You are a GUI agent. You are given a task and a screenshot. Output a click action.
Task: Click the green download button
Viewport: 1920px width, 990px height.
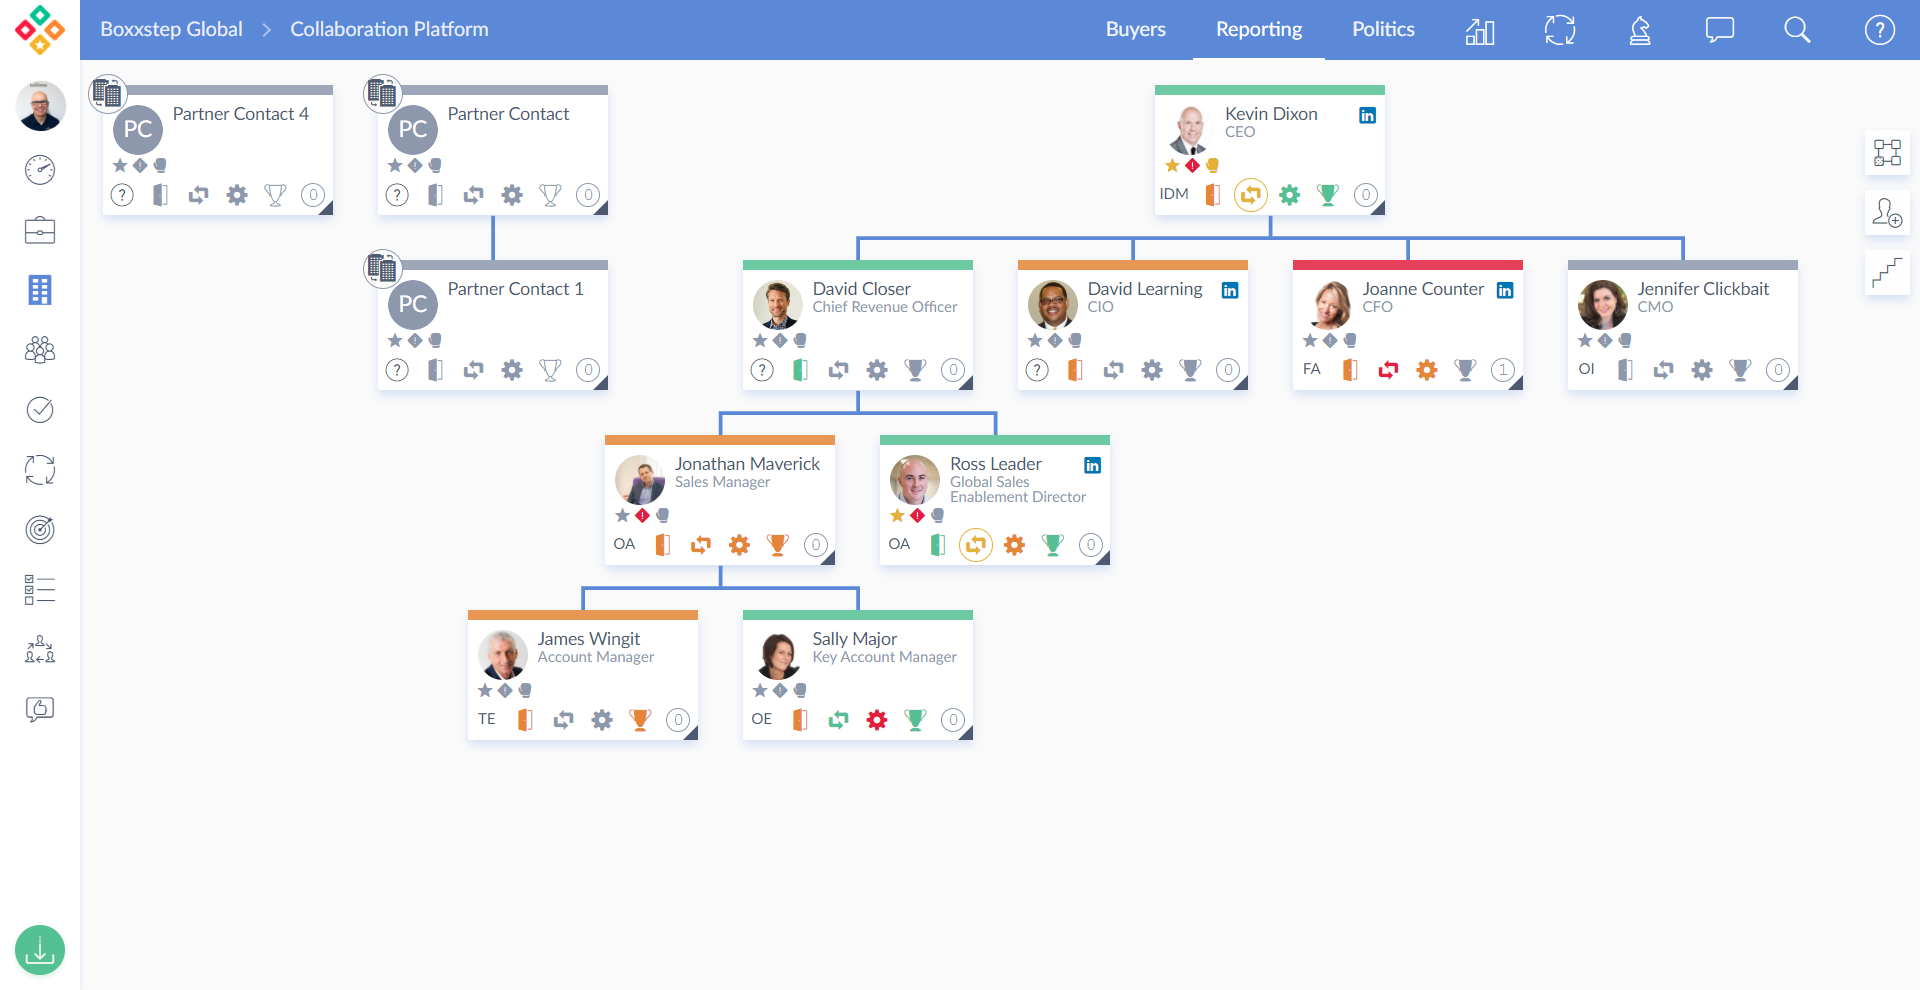point(40,950)
